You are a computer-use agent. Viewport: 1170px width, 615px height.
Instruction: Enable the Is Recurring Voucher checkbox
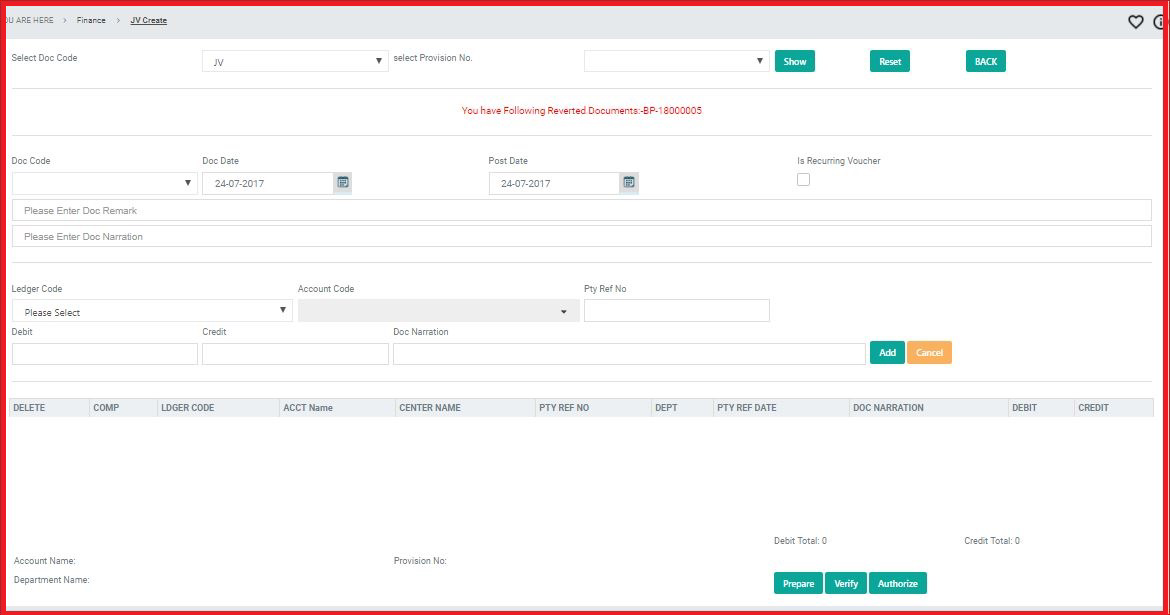click(803, 180)
